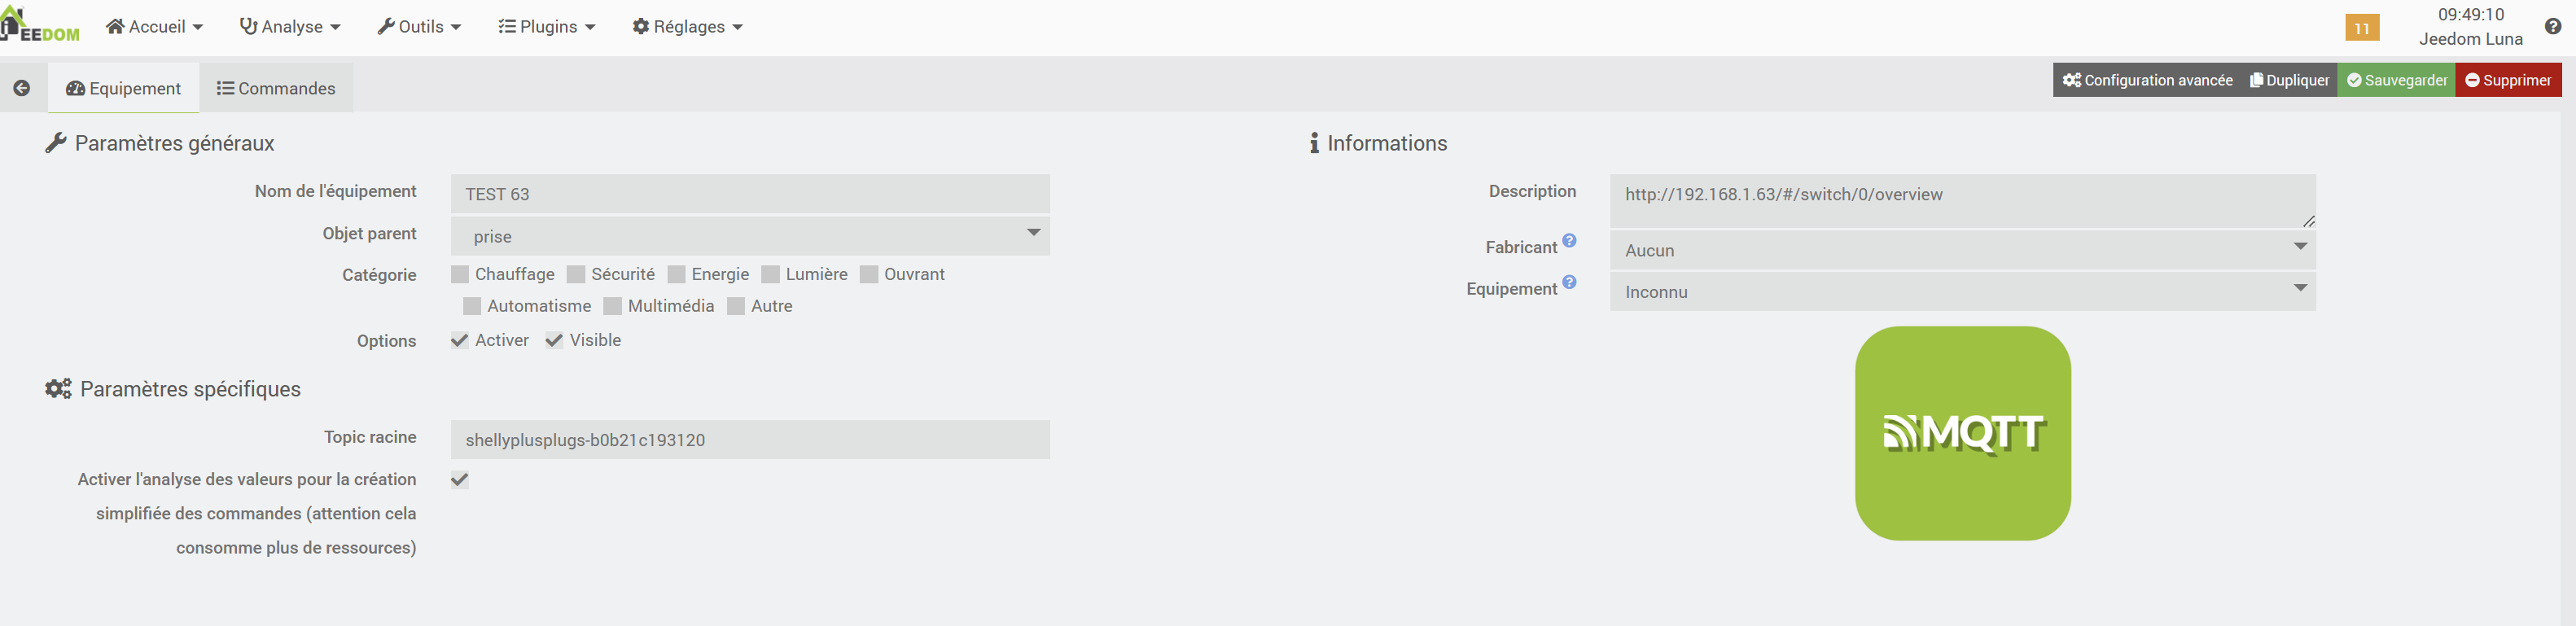Click the clock showing 09:49:10
2576x626 pixels.
coord(2470,15)
